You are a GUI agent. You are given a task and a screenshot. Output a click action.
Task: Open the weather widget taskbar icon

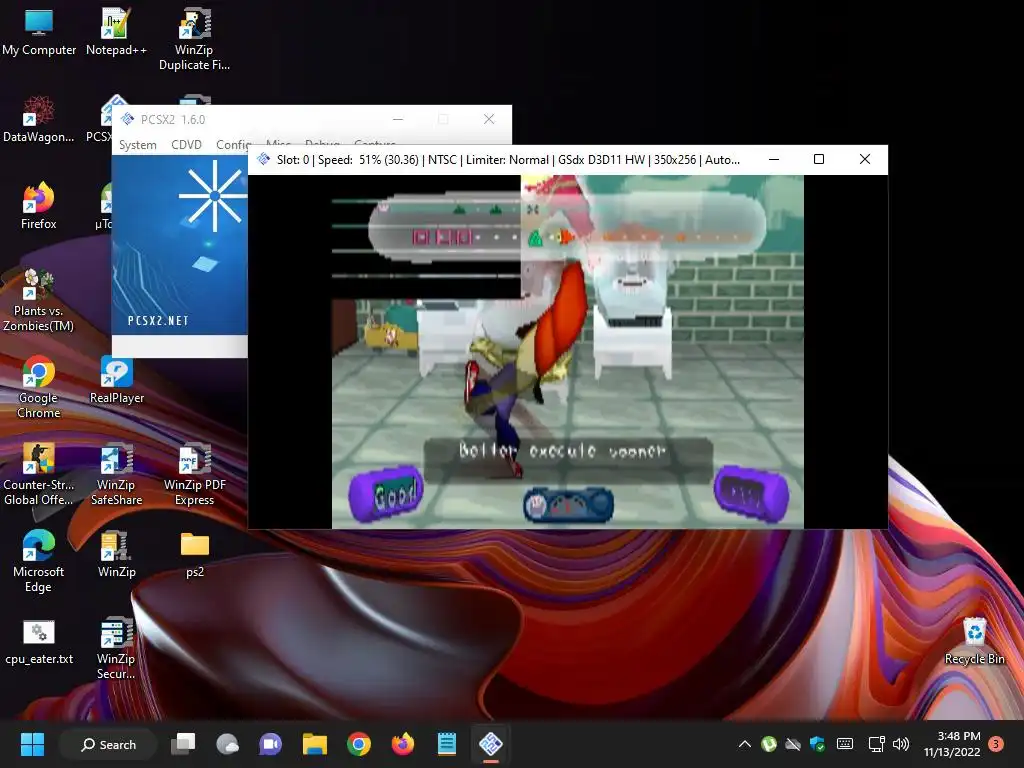(227, 744)
